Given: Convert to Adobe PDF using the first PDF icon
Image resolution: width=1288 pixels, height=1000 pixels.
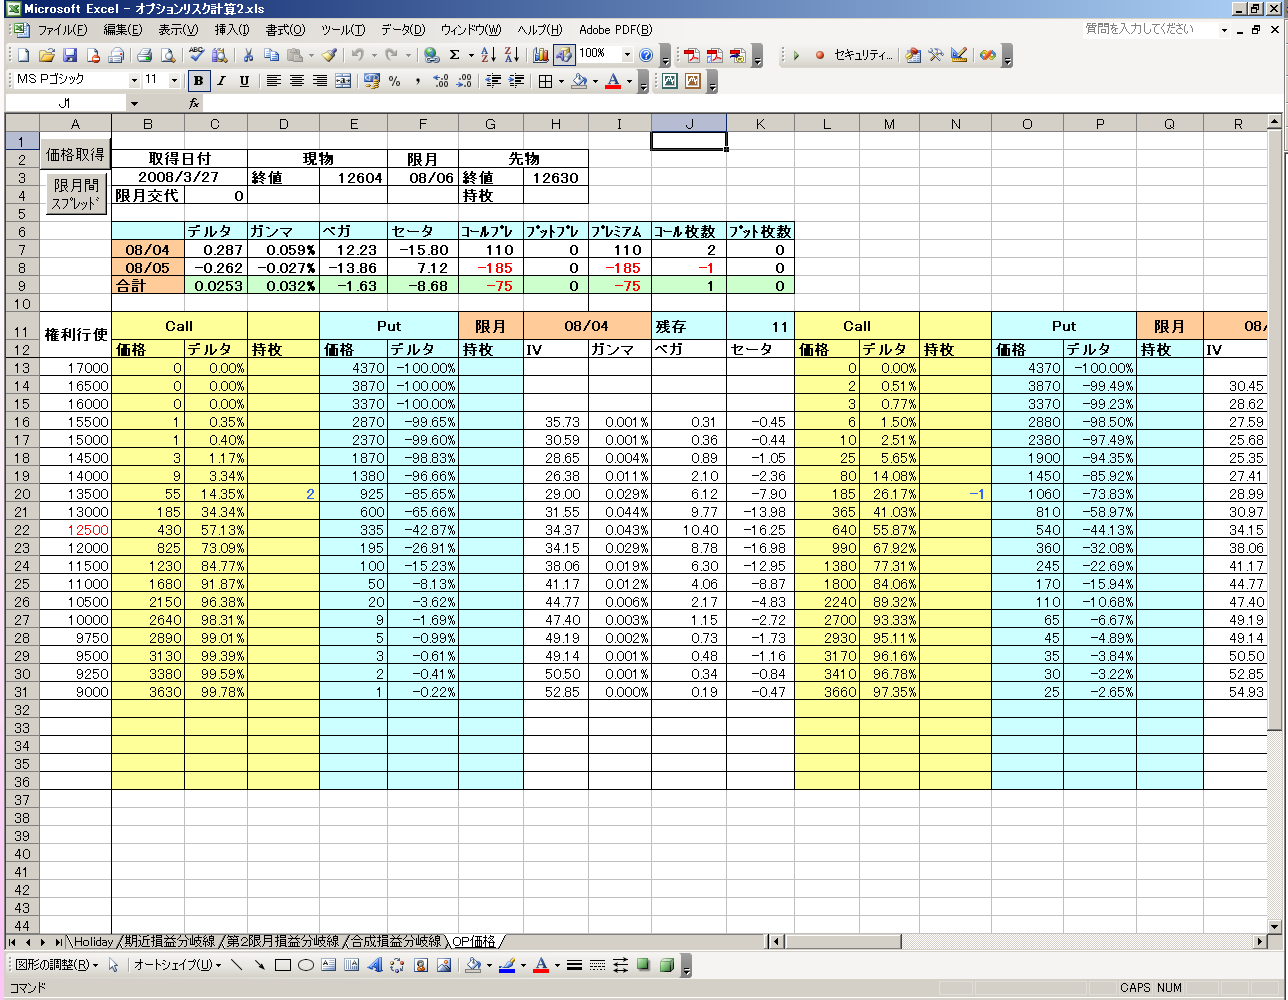Looking at the screenshot, I should coord(691,55).
